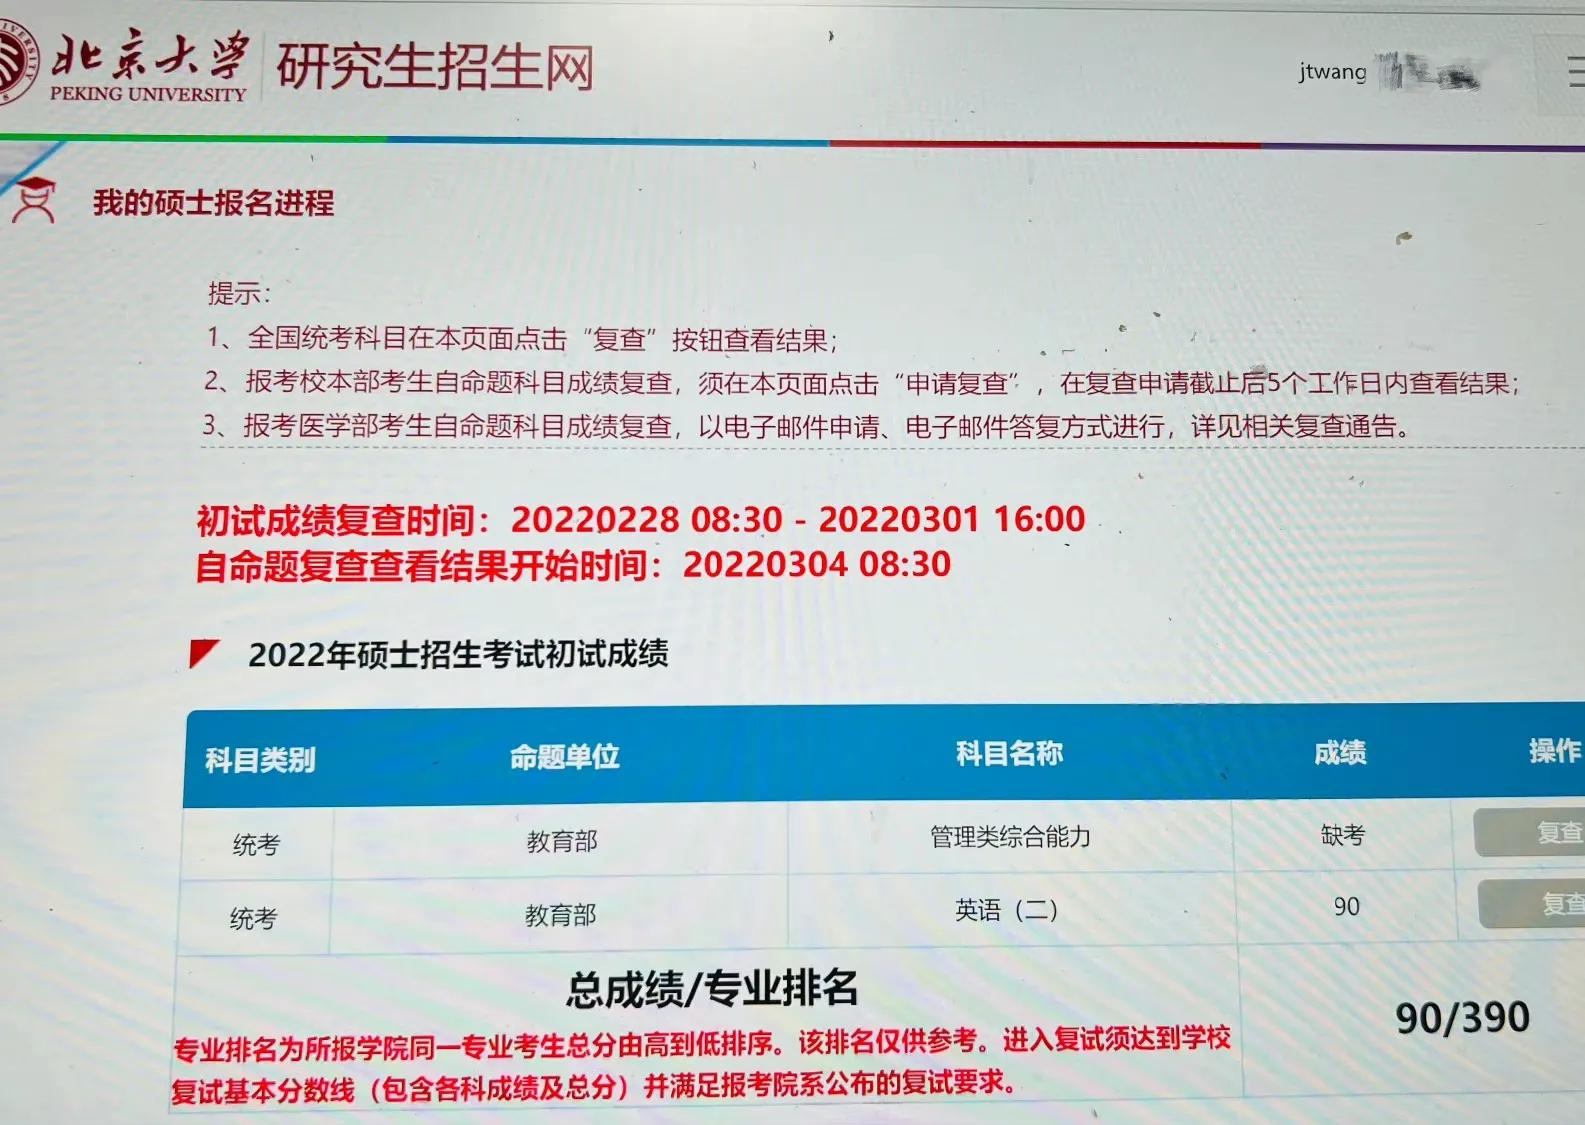This screenshot has height=1125, width=1585.
Task: Click the 缺考 score cell
Action: (x=1343, y=835)
